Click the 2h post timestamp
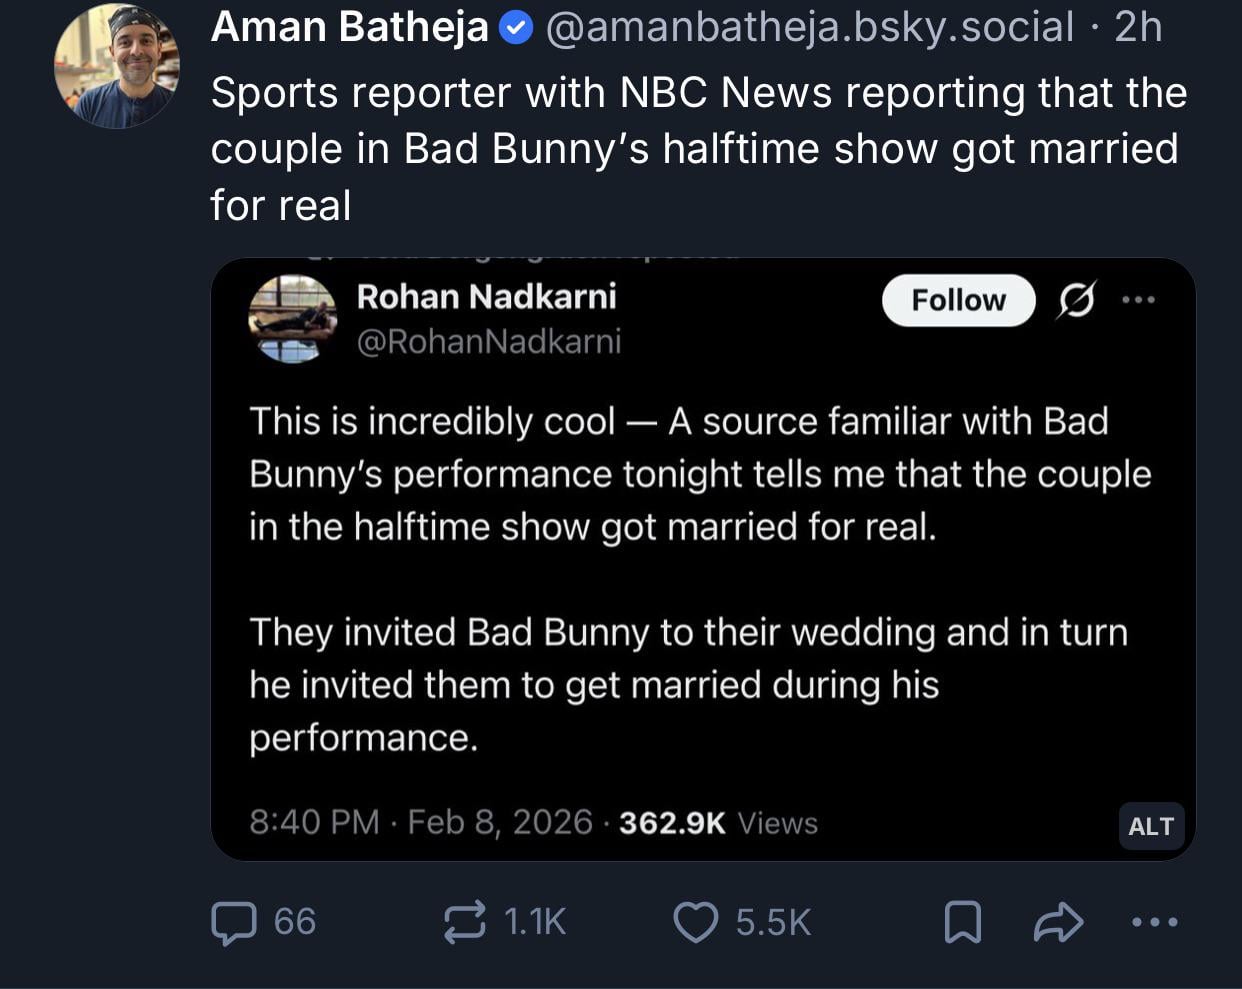The width and height of the screenshot is (1242, 989). coord(1138,28)
